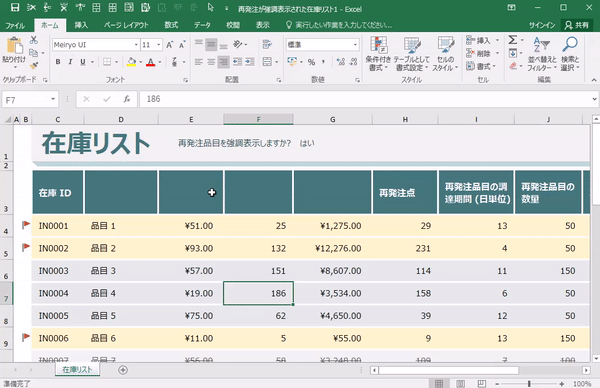This screenshot has height=388, width=600.
Task: Click the add new sheet plus button
Action: (123, 370)
